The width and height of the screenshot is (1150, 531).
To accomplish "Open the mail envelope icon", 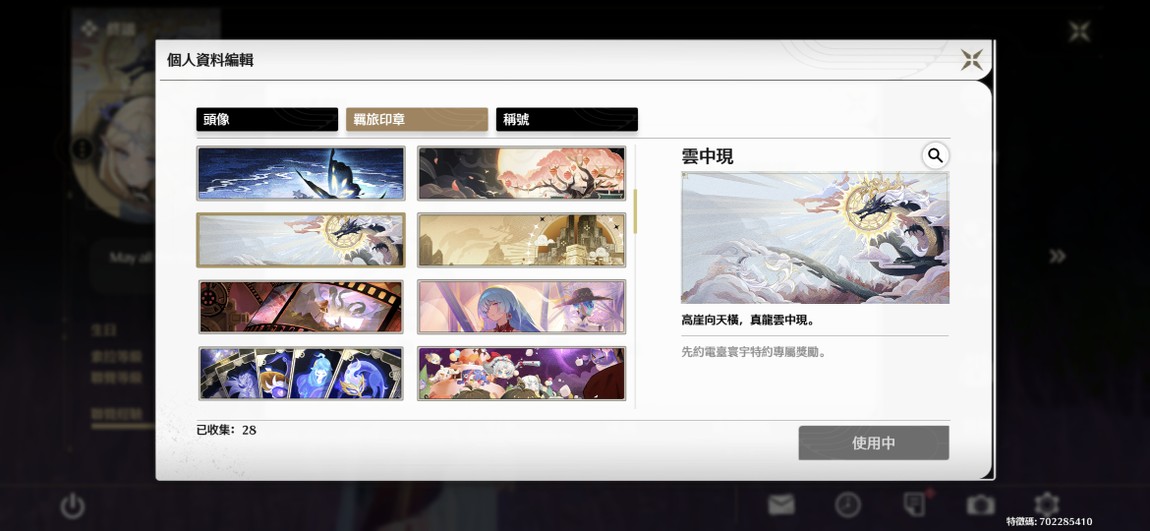I will 781,505.
